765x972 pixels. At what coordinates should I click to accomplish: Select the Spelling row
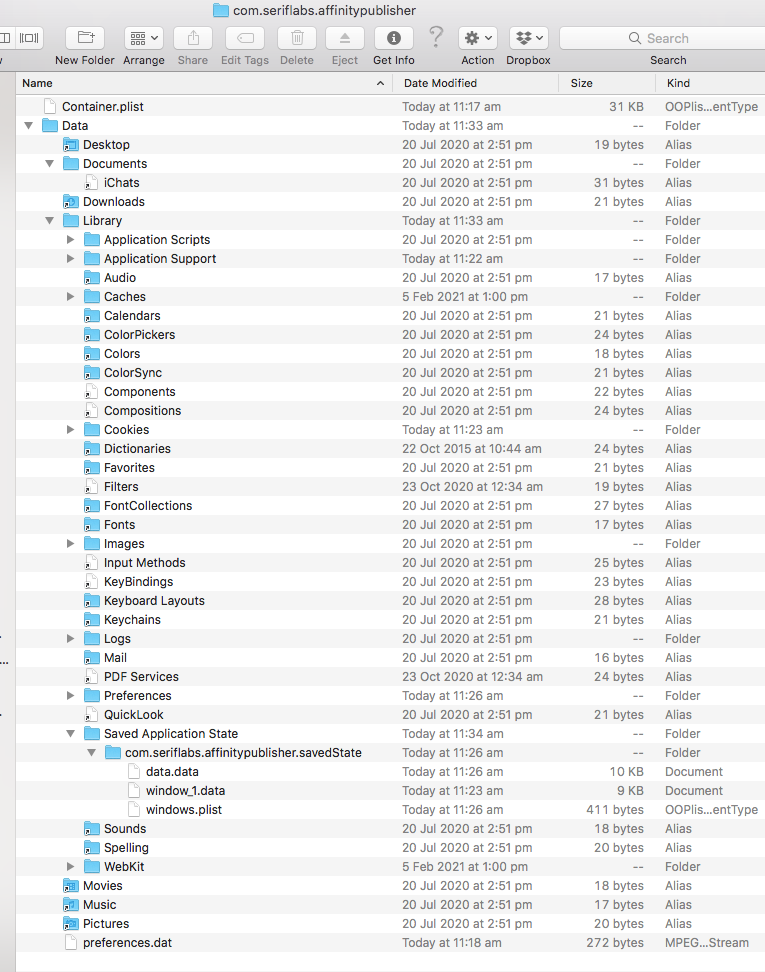click(x=391, y=847)
